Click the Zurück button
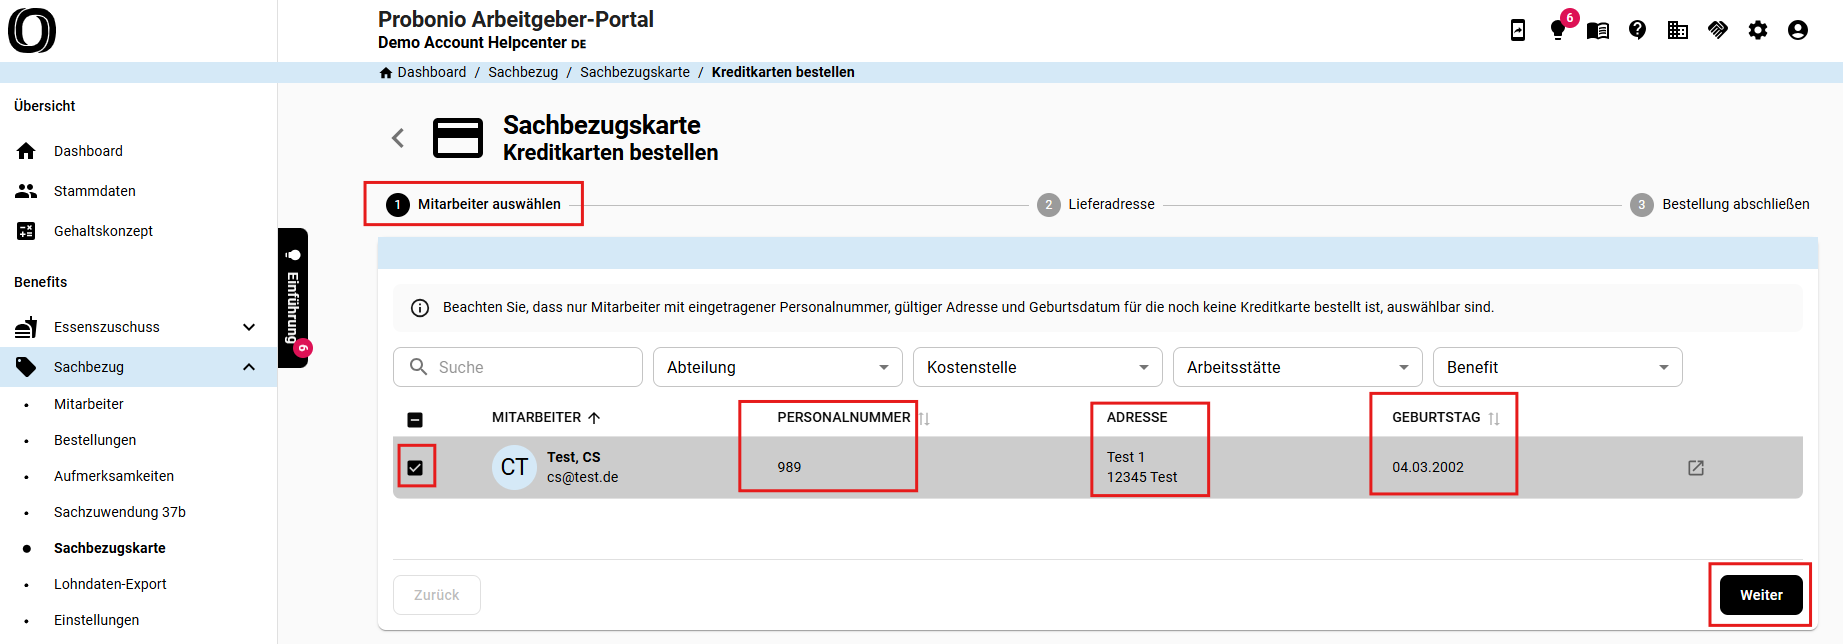Viewport: 1843px width, 644px height. pyautogui.click(x=437, y=595)
